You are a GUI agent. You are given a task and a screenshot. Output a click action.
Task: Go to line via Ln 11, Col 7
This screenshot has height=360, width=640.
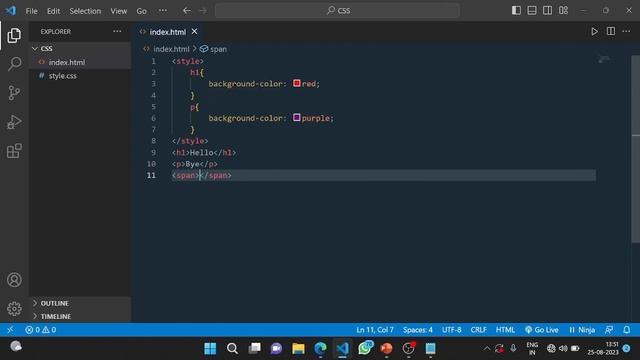coord(375,329)
